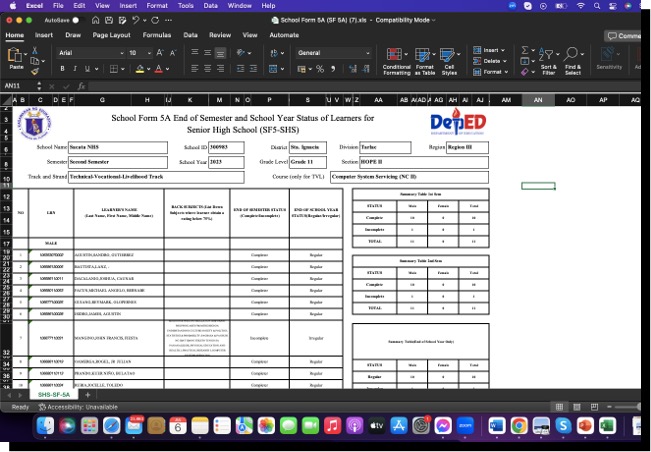Click the Save icon in title bar

(109, 20)
